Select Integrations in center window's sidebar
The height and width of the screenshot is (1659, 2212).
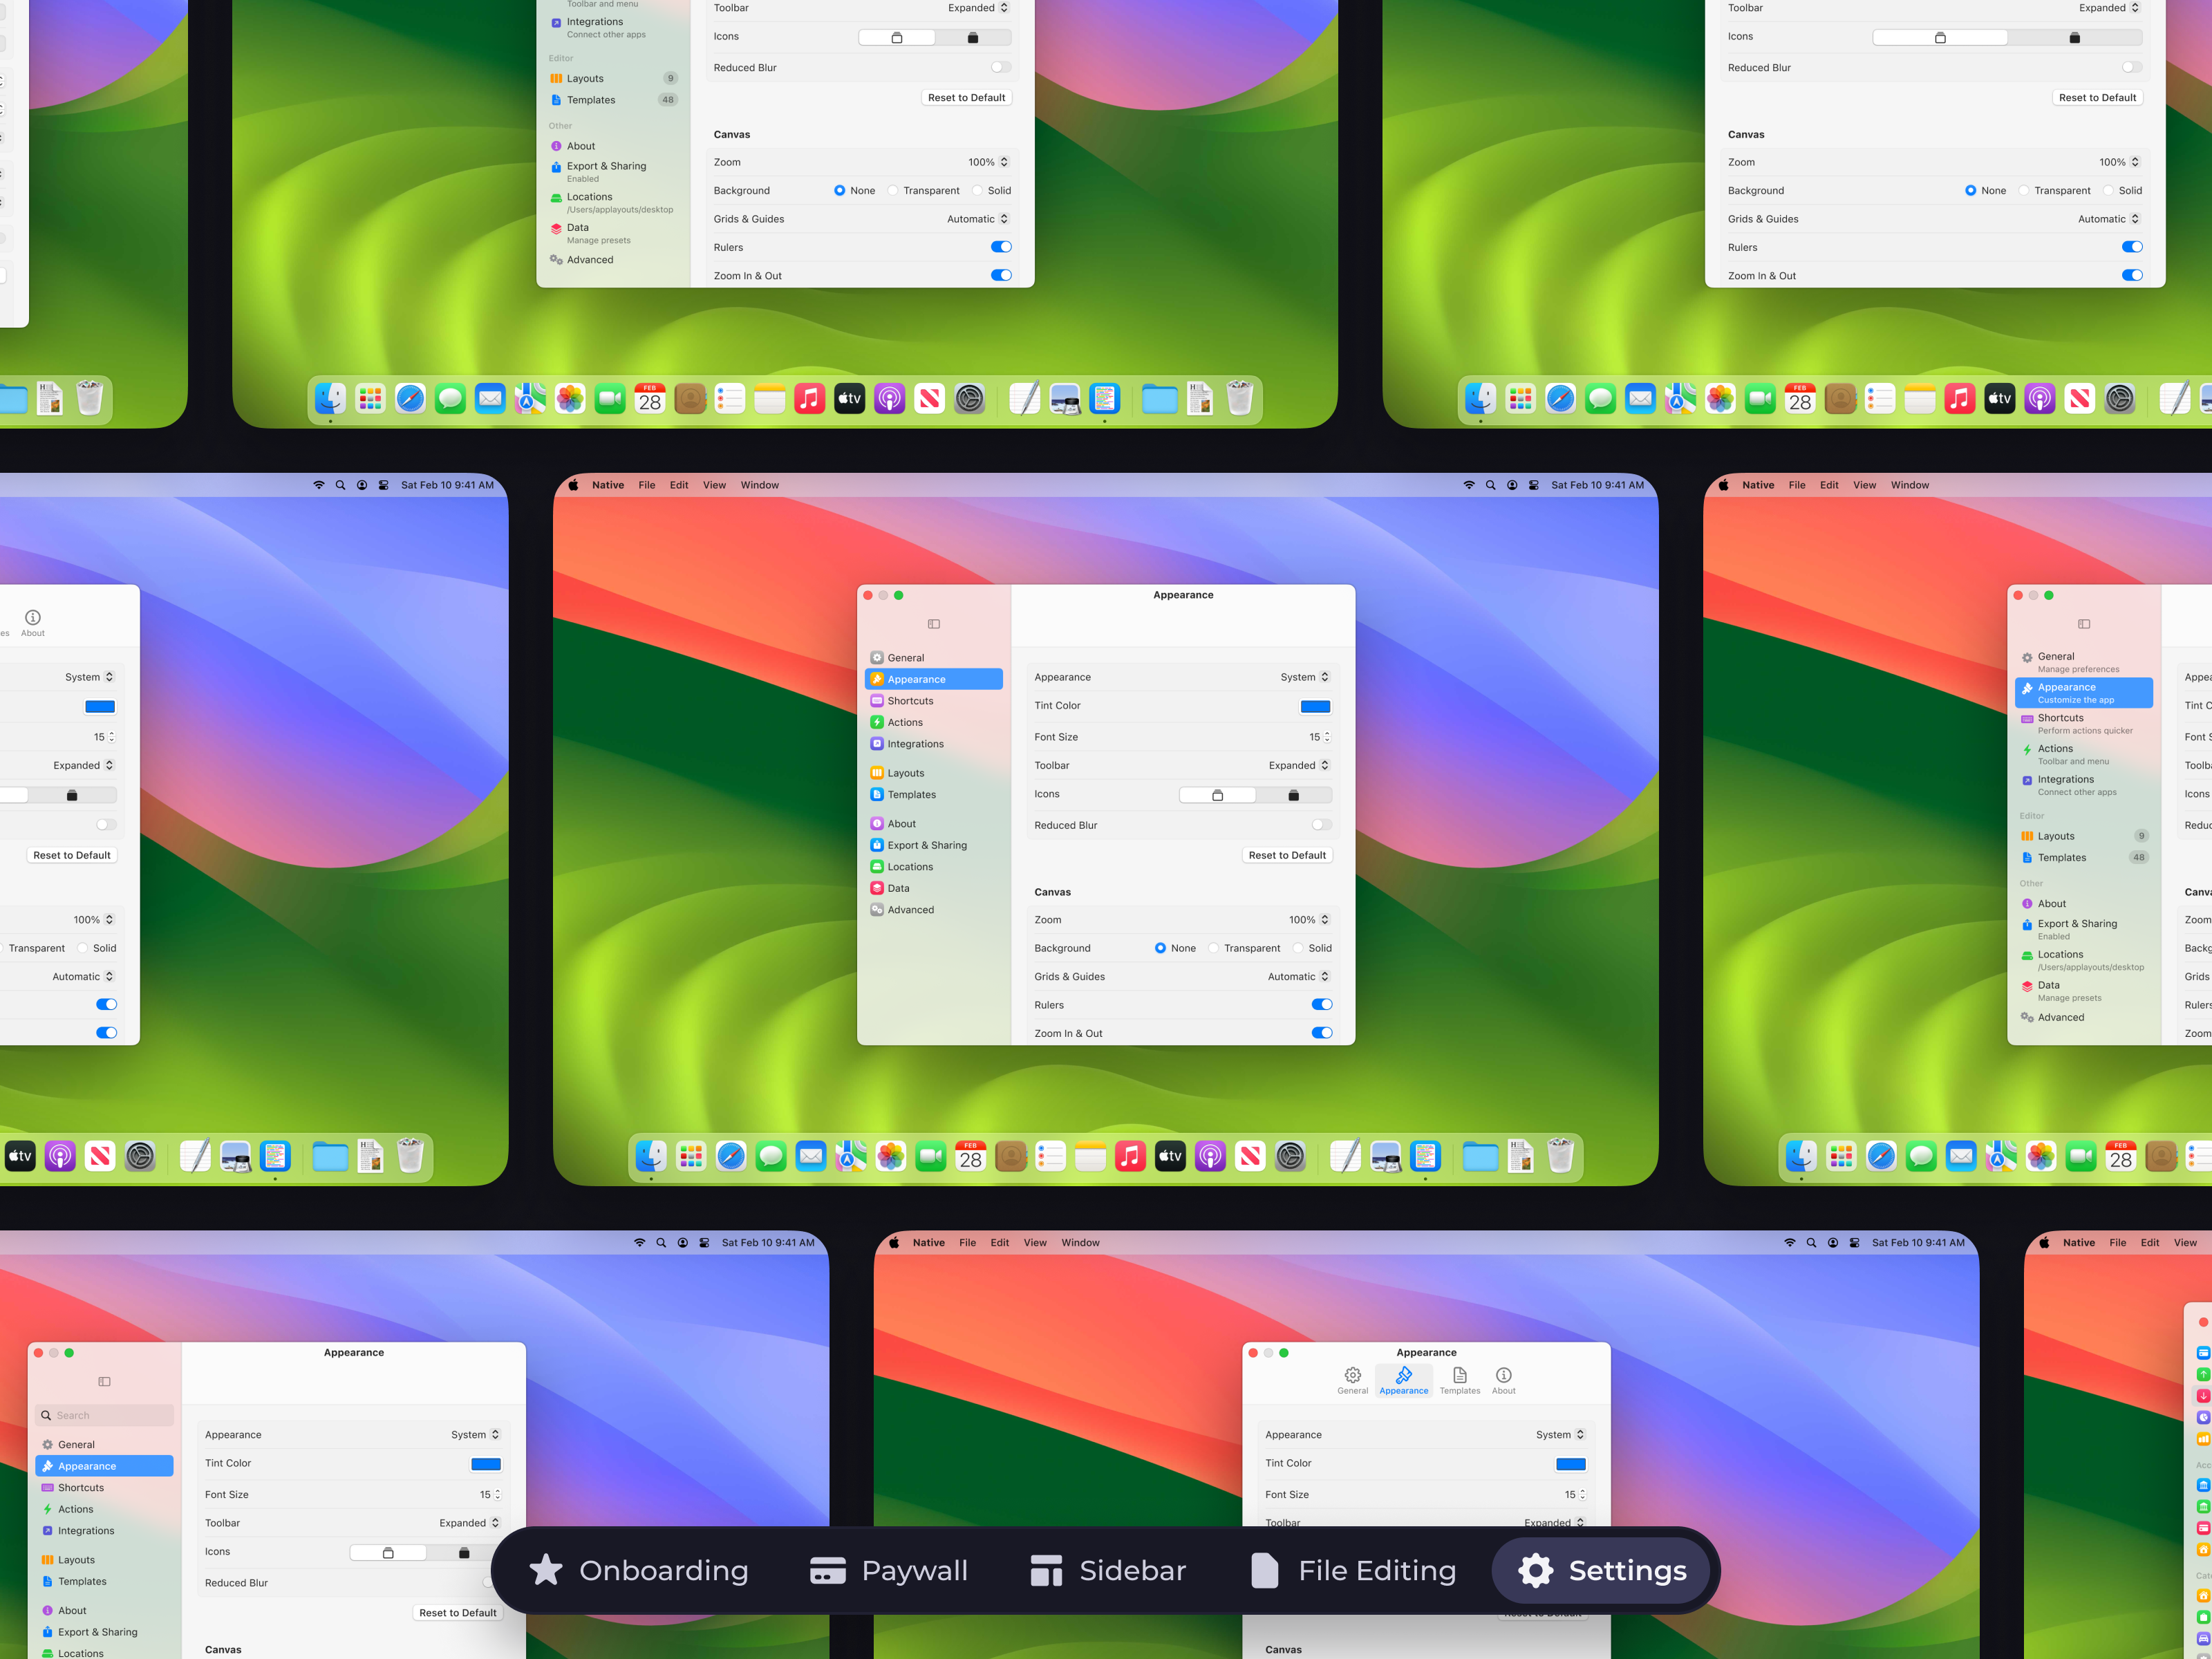(x=933, y=743)
